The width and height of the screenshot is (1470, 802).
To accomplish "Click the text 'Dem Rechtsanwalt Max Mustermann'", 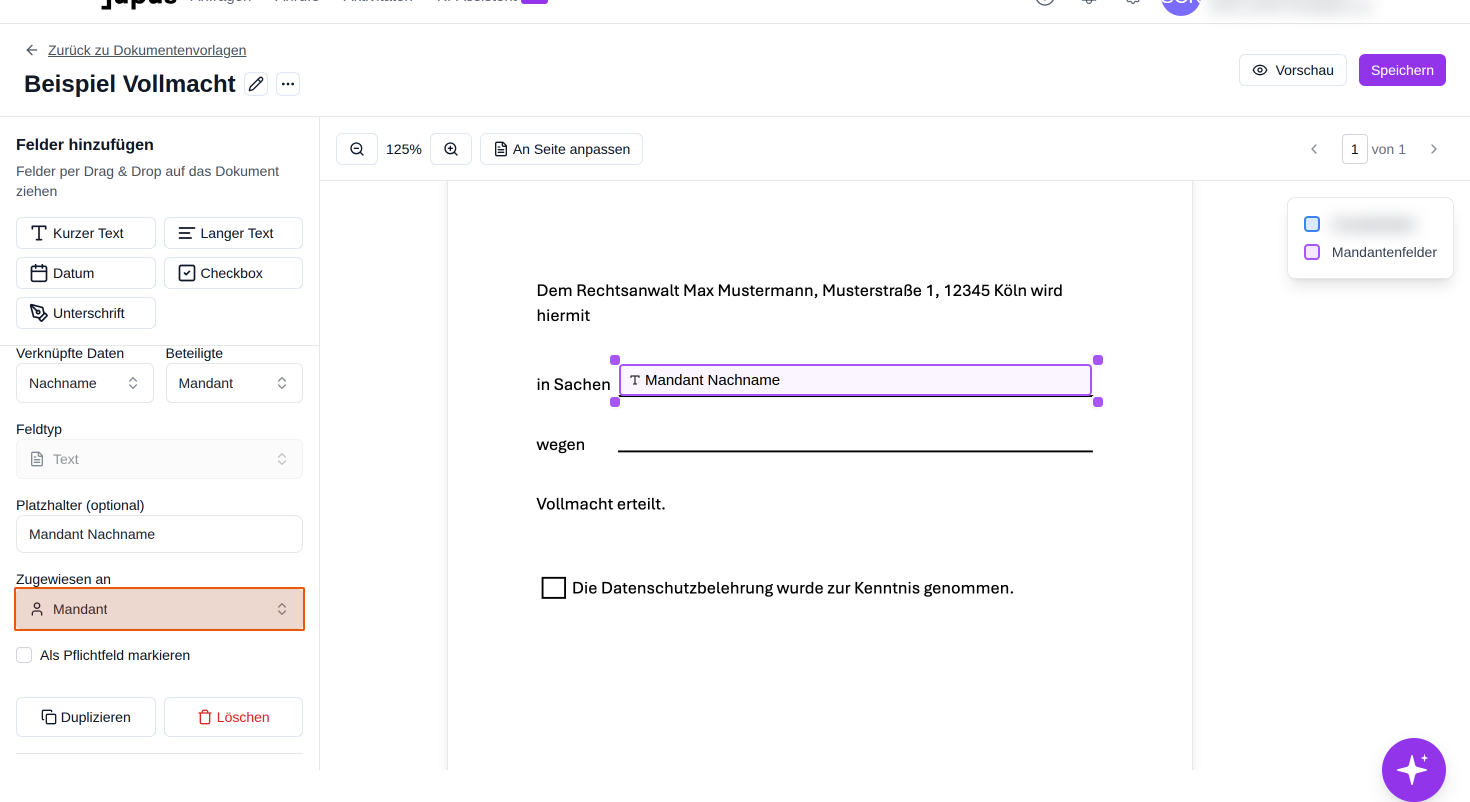I will click(x=677, y=291).
